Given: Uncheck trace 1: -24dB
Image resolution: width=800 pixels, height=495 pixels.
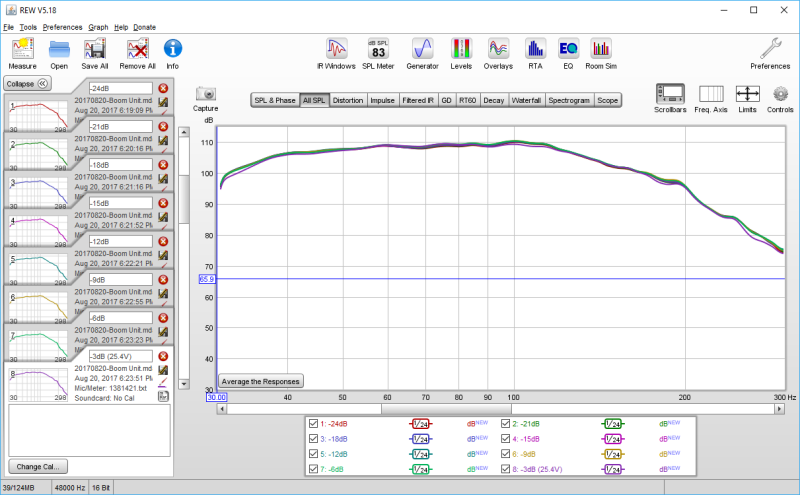Looking at the screenshot, I should pyautogui.click(x=313, y=424).
